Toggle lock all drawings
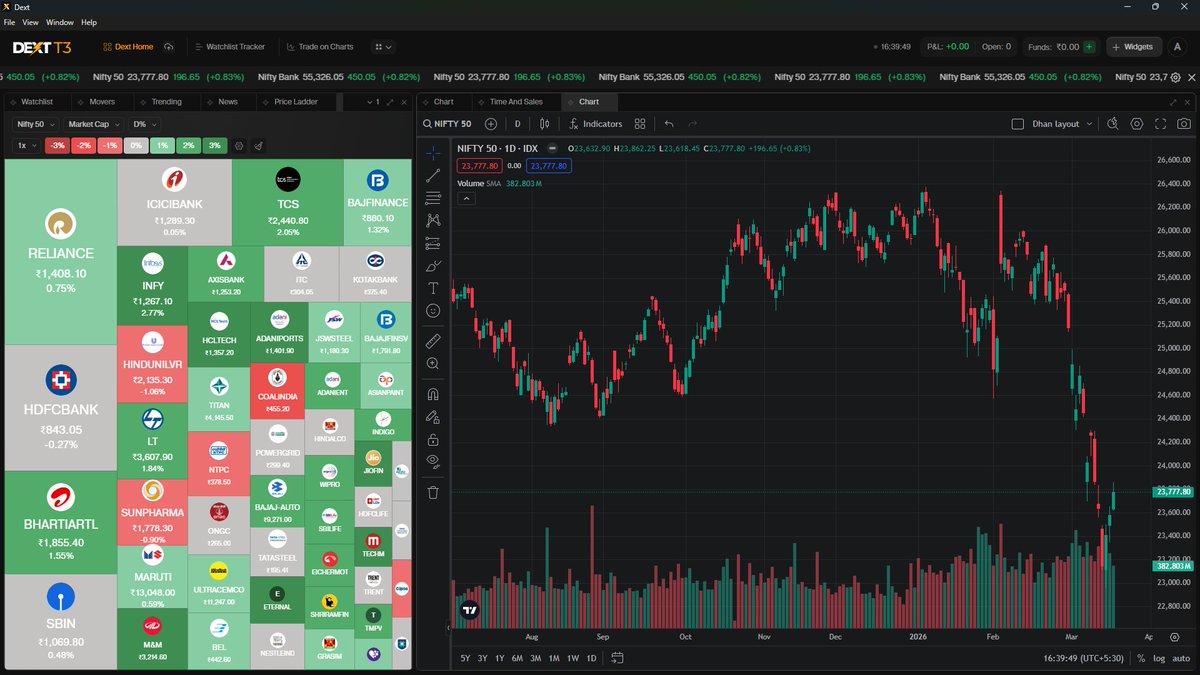The image size is (1200, 675). tap(433, 440)
